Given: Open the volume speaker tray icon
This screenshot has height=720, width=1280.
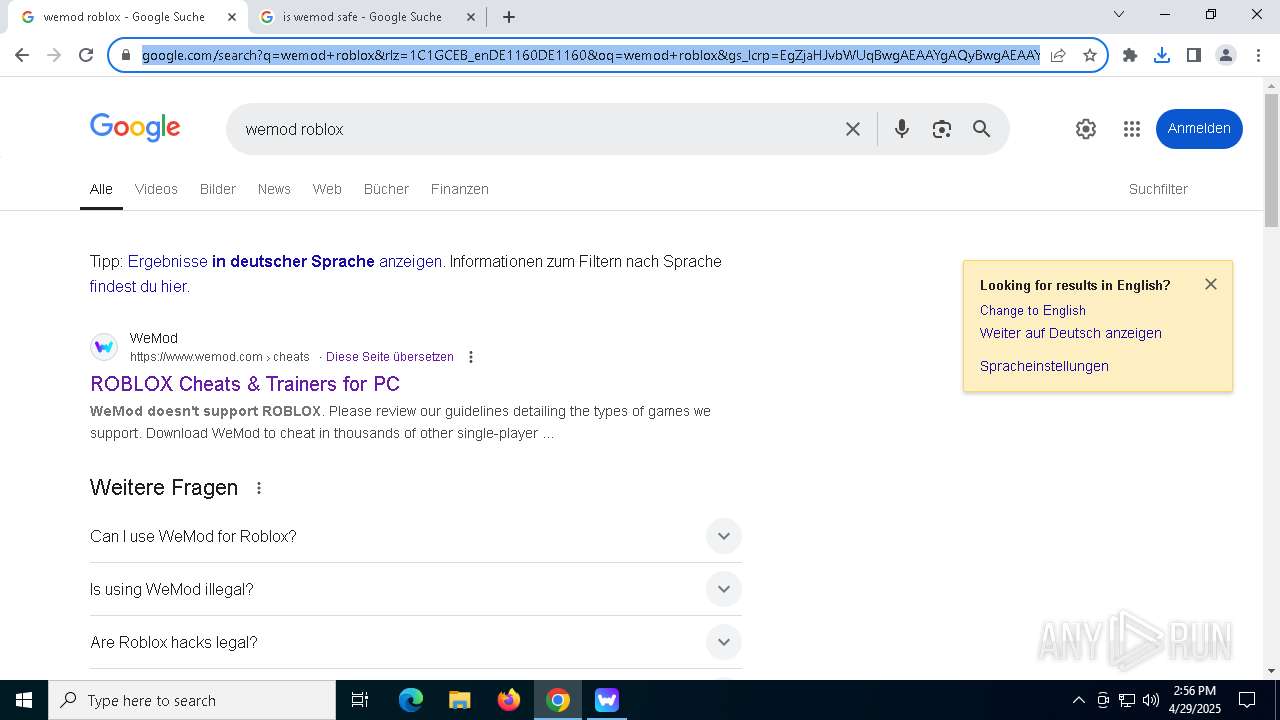Looking at the screenshot, I should (x=1151, y=700).
